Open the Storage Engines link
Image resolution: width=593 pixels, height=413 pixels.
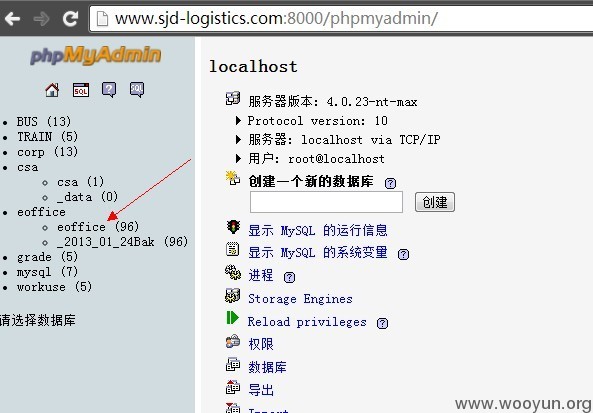pyautogui.click(x=300, y=299)
